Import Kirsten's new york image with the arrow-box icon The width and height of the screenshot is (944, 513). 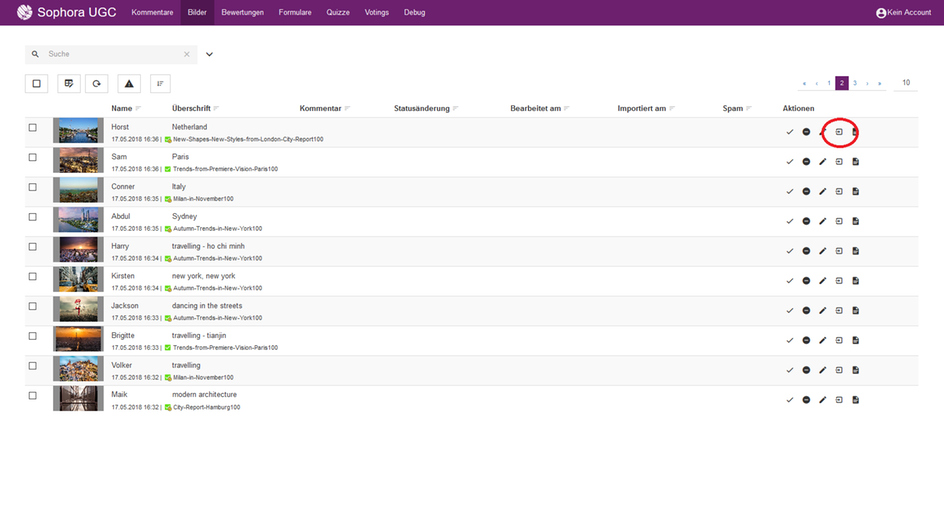pyautogui.click(x=839, y=281)
